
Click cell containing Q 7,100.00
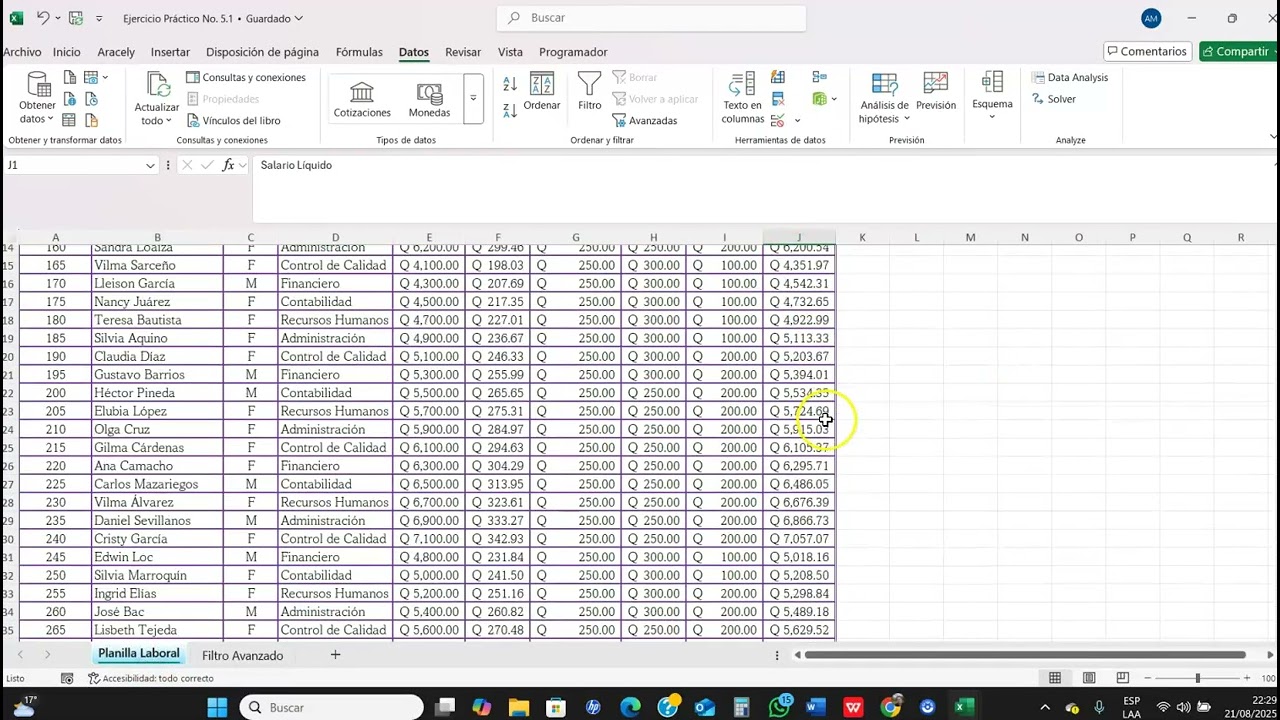[429, 539]
